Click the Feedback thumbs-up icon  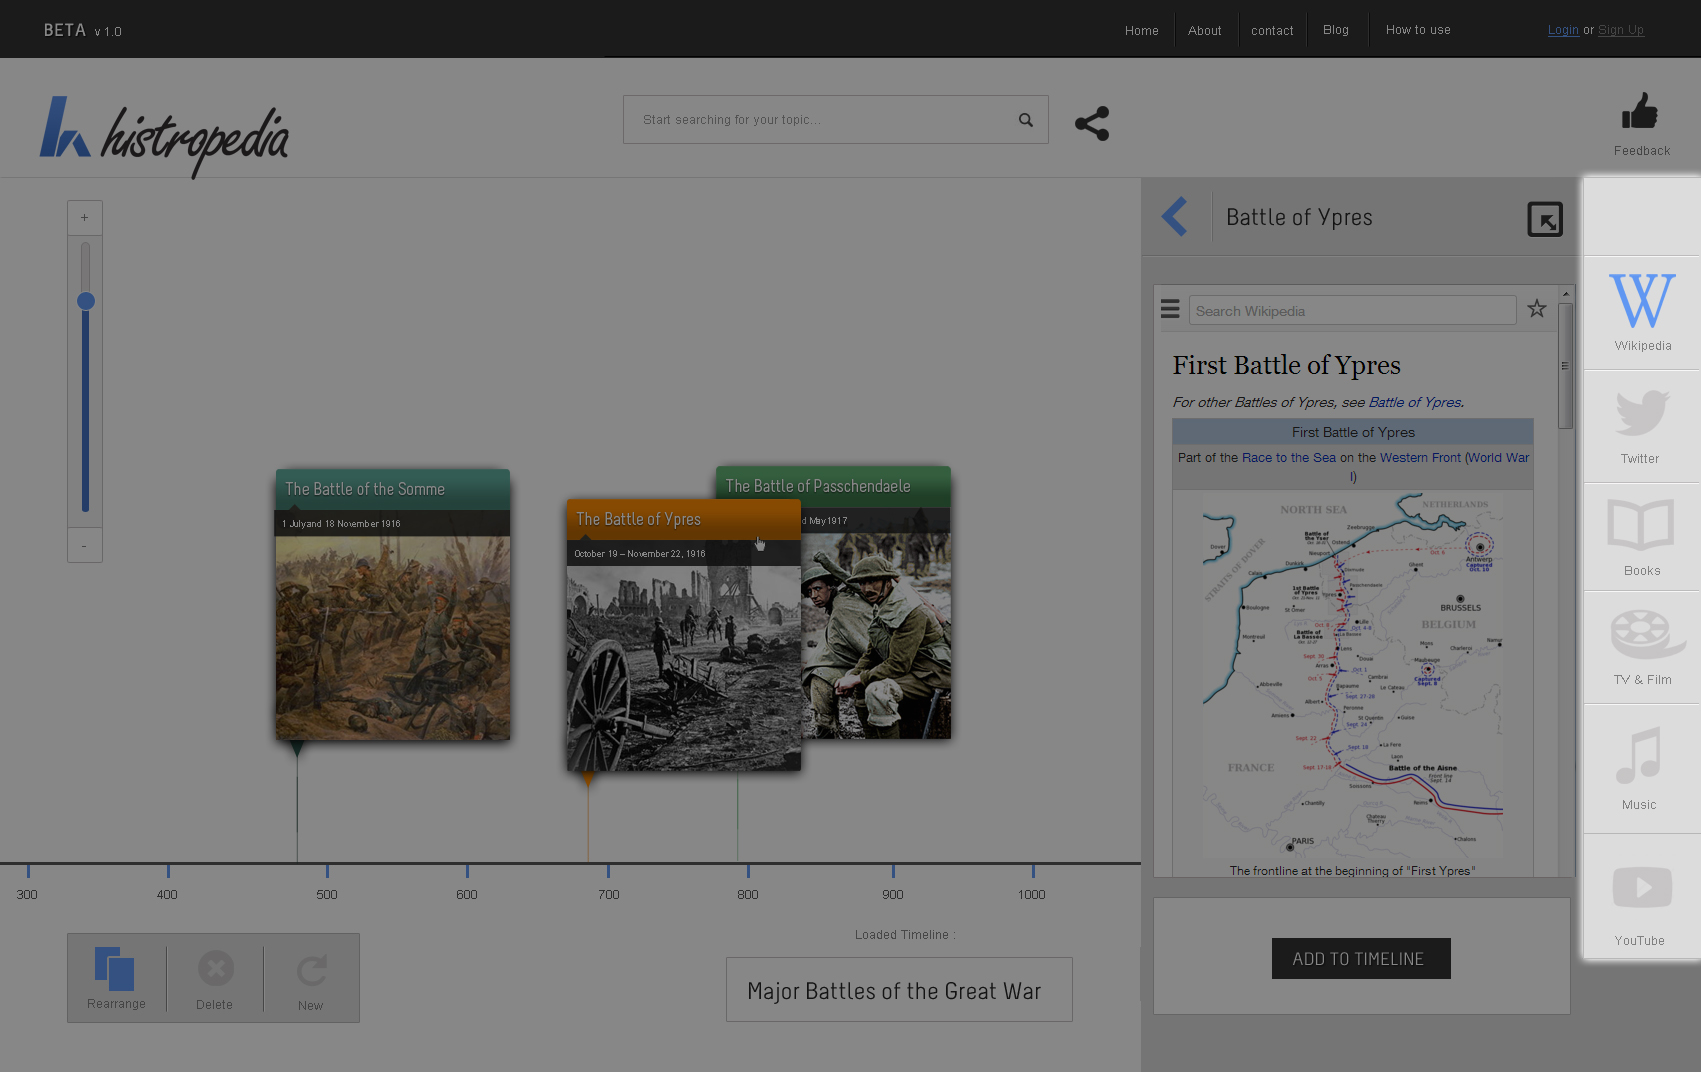[x=1640, y=113]
